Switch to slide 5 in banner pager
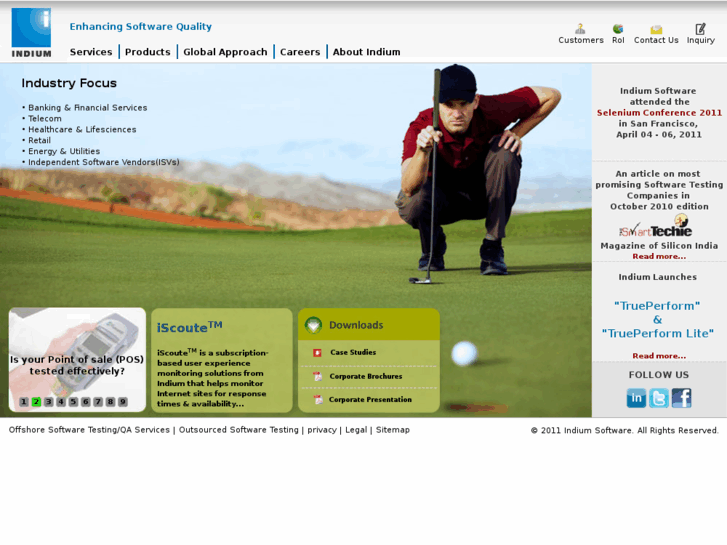The width and height of the screenshot is (727, 545). (x=73, y=402)
